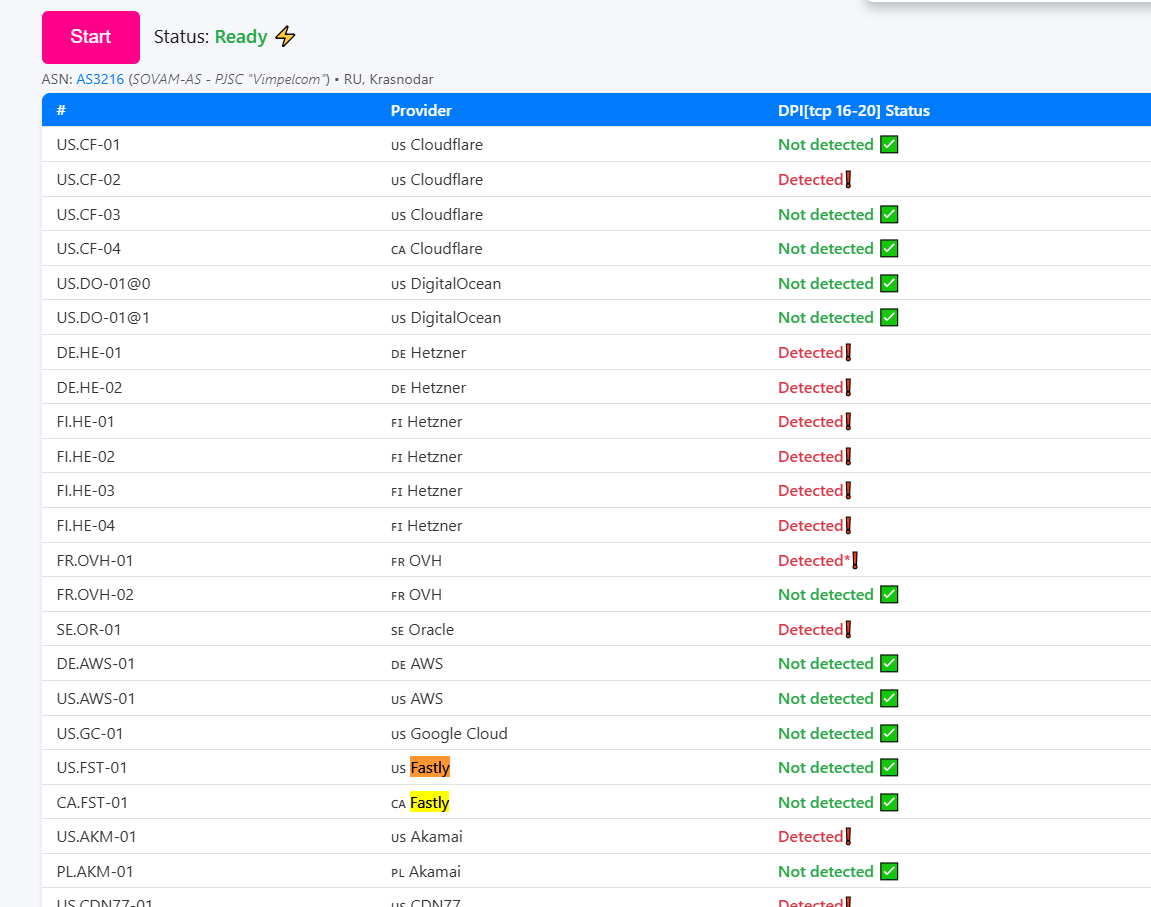This screenshot has height=907, width=1151.
Task: Click the red exclamation in FI.HE-03 row
Action: 848,491
